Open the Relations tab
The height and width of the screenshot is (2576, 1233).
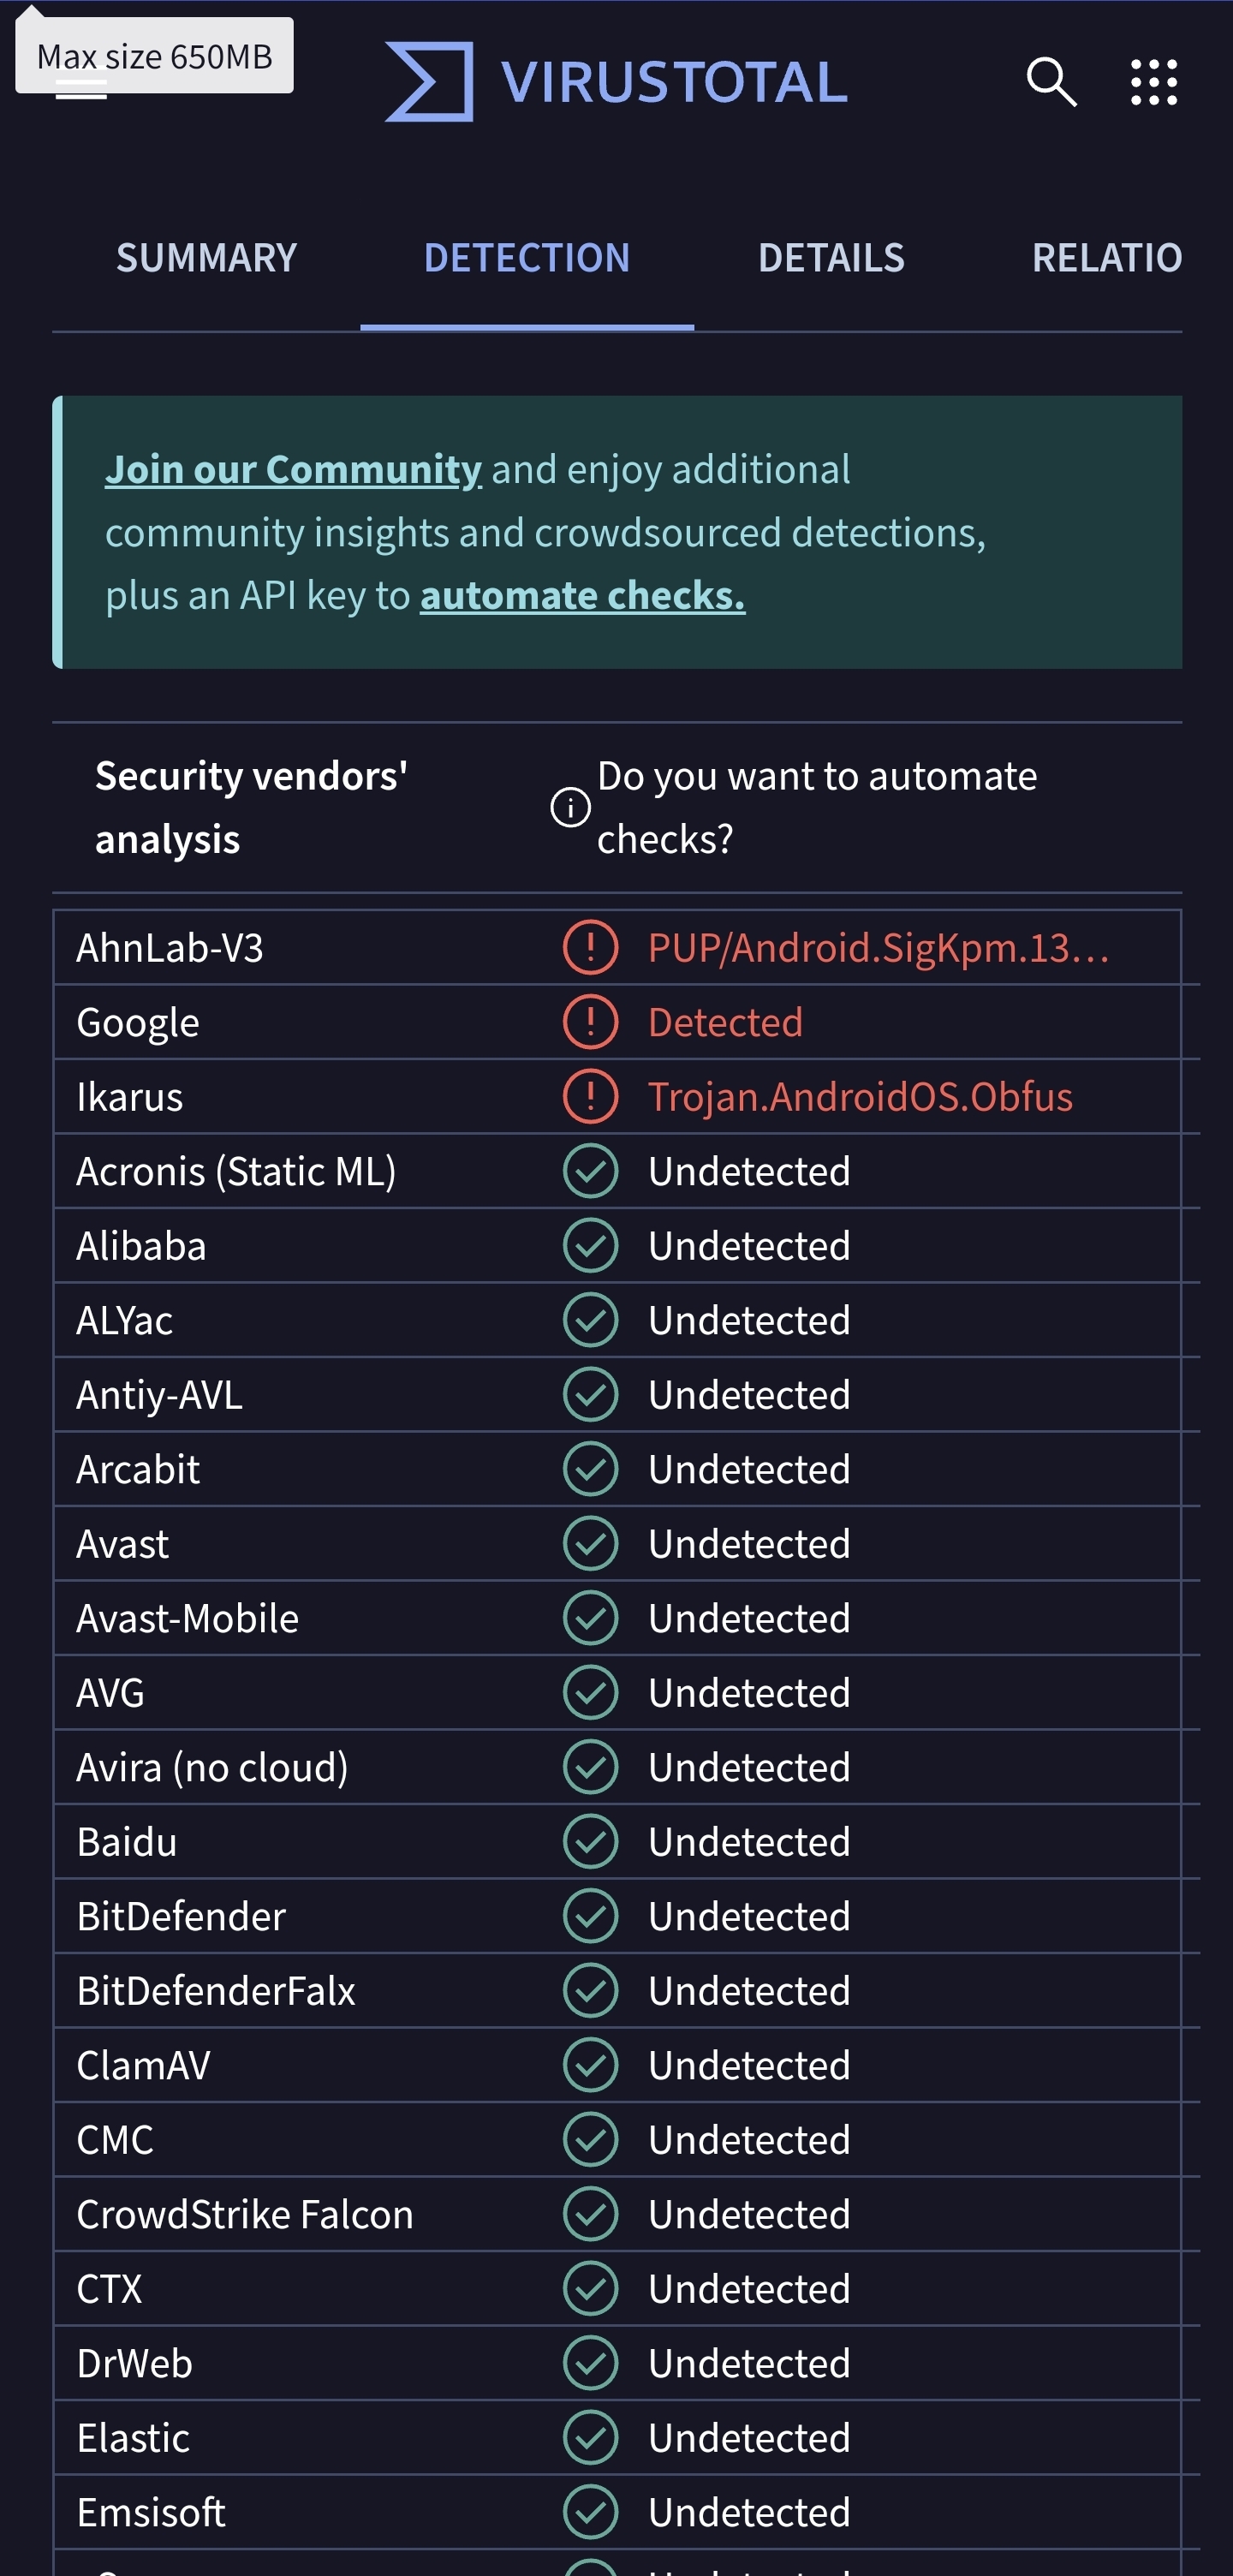1106,258
